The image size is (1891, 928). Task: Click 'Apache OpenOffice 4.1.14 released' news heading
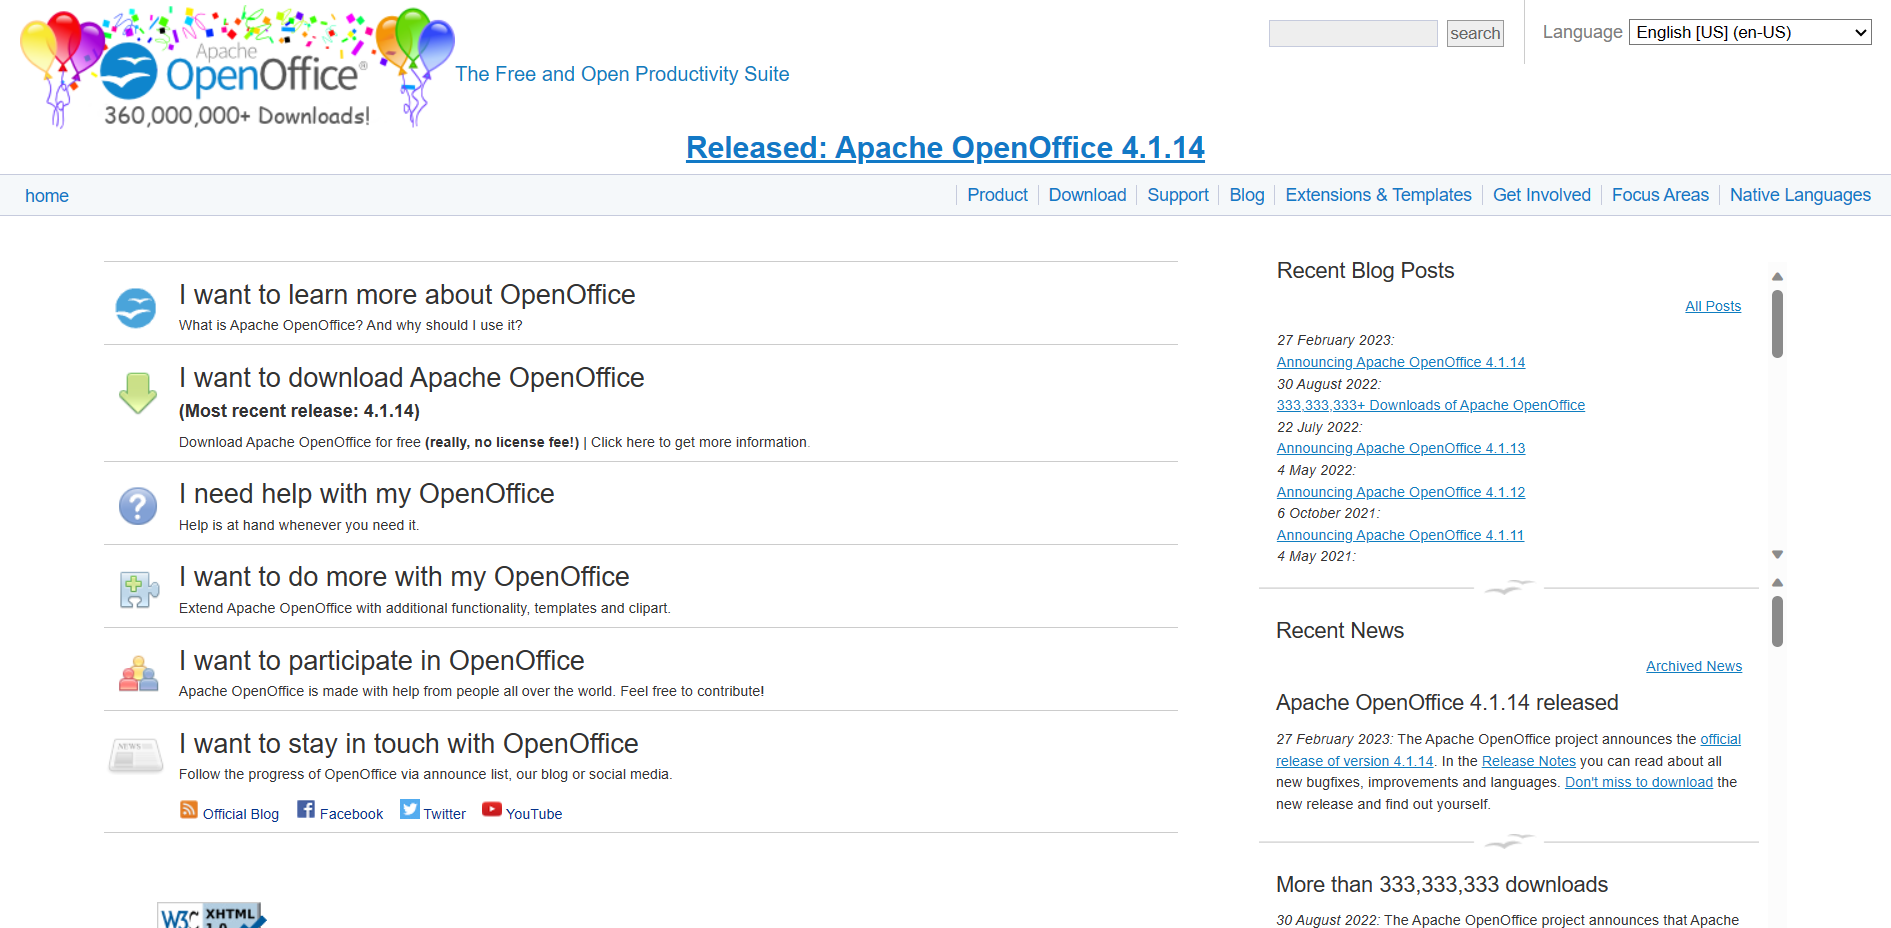(1447, 703)
